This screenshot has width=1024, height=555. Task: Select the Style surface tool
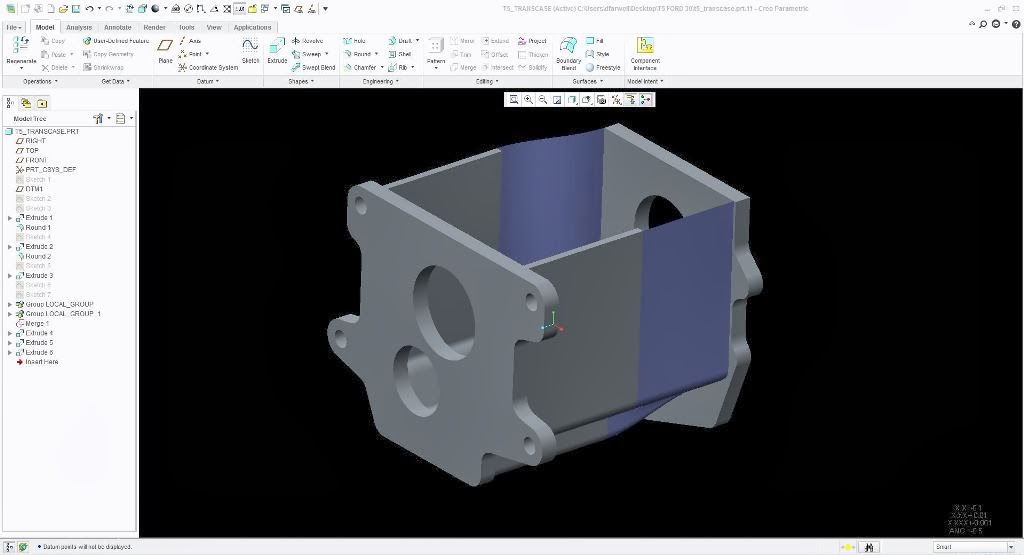coord(598,54)
